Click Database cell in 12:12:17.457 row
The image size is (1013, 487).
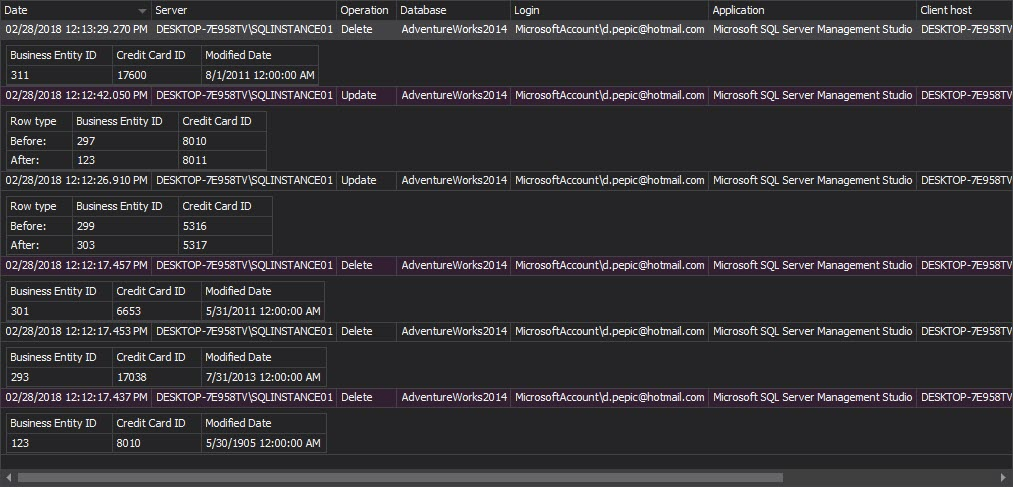tap(454, 265)
